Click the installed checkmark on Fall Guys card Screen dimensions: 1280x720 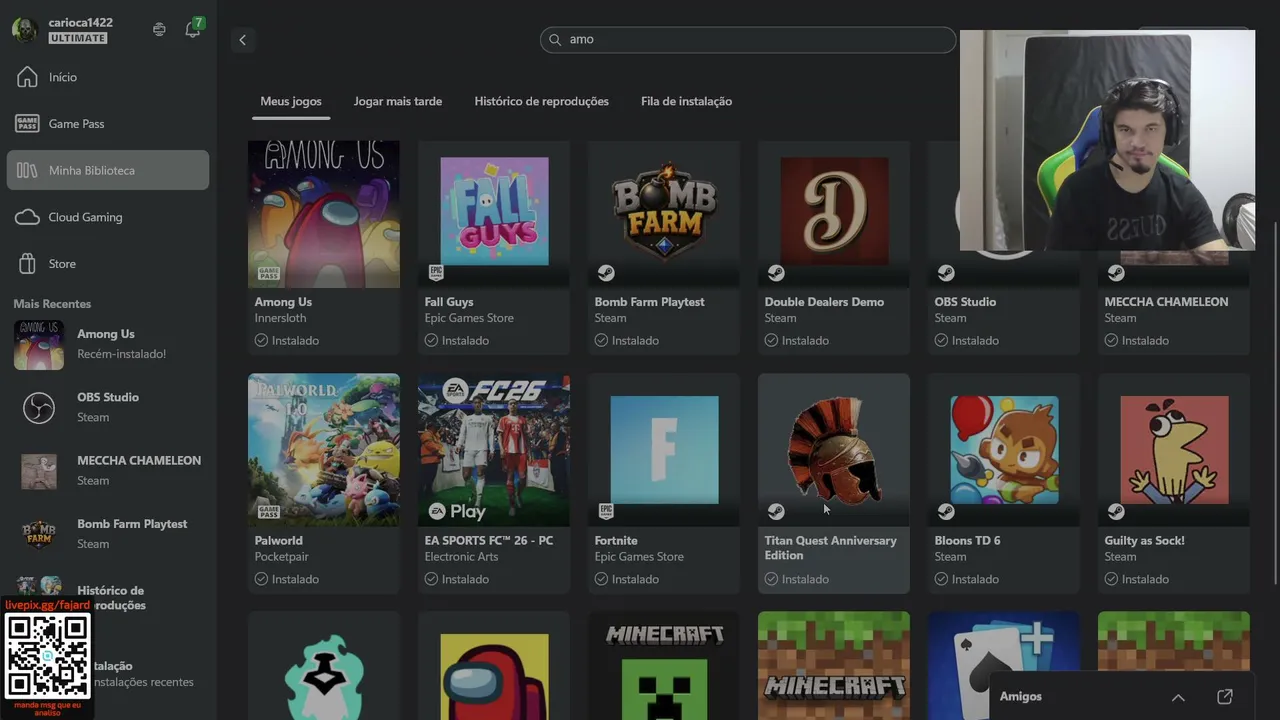coord(431,340)
